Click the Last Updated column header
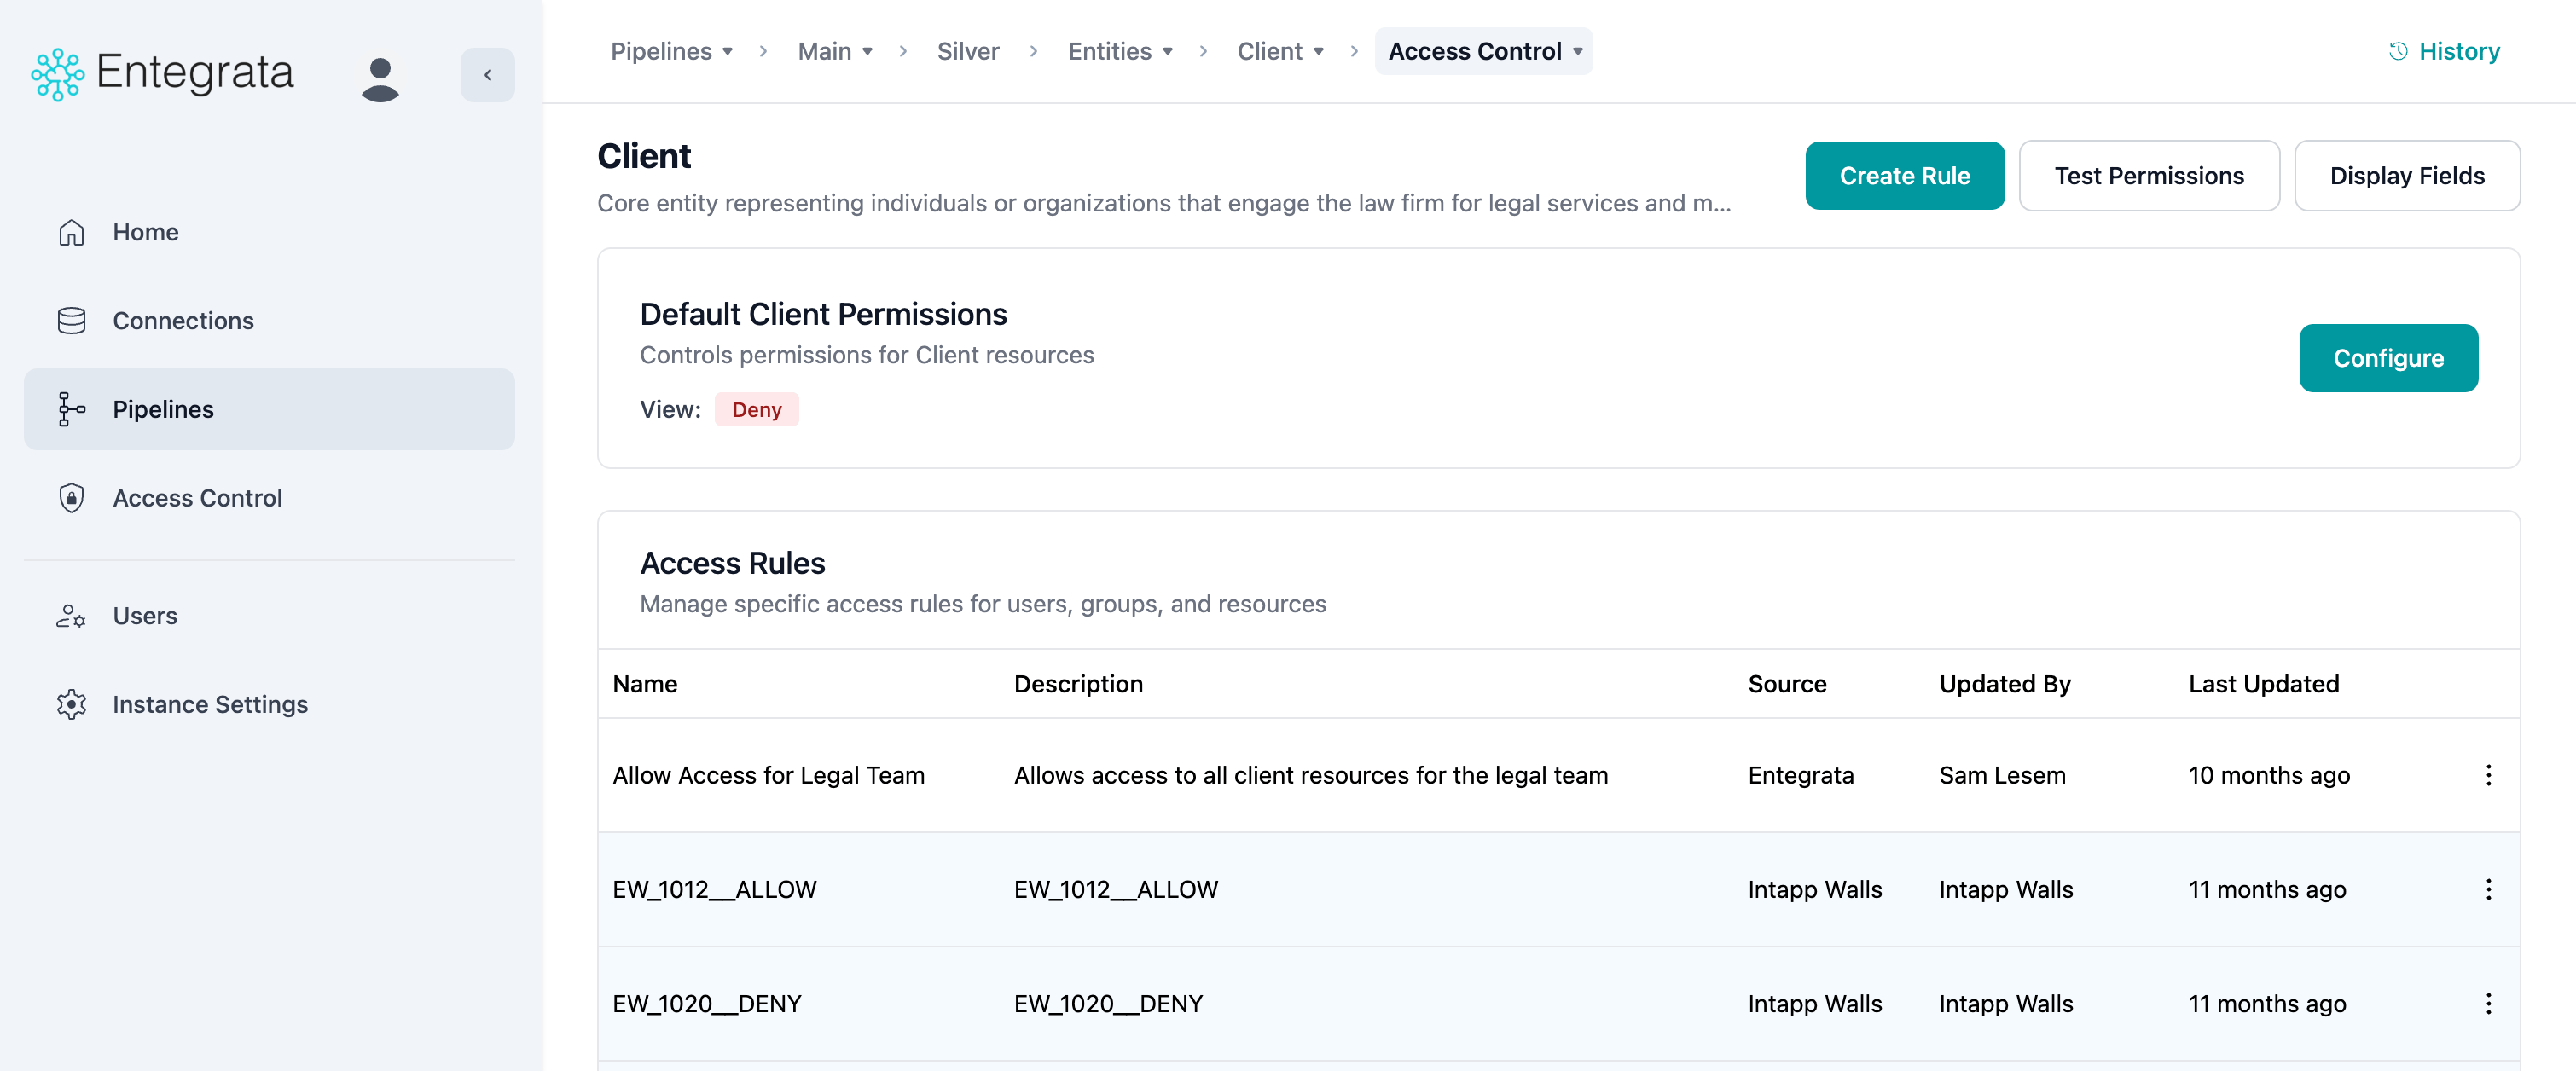 (2263, 684)
